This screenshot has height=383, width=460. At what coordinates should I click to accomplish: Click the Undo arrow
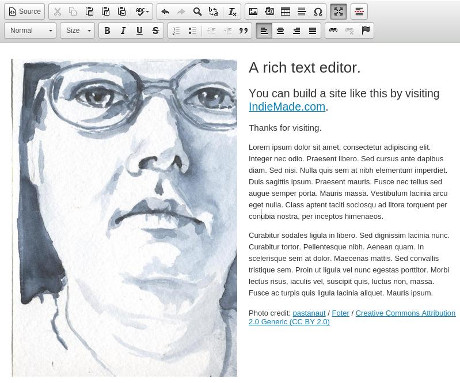pyautogui.click(x=165, y=12)
